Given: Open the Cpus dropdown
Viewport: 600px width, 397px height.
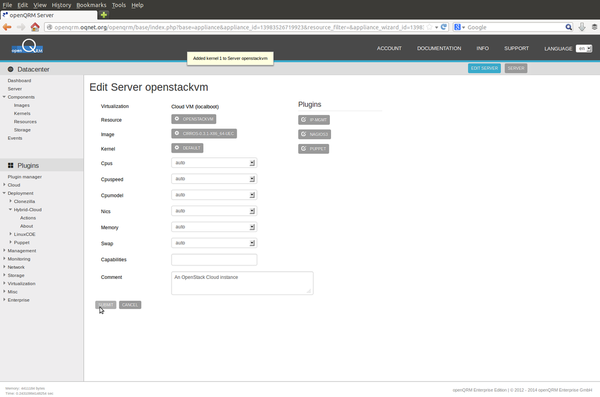Looking at the screenshot, I should click(x=214, y=163).
